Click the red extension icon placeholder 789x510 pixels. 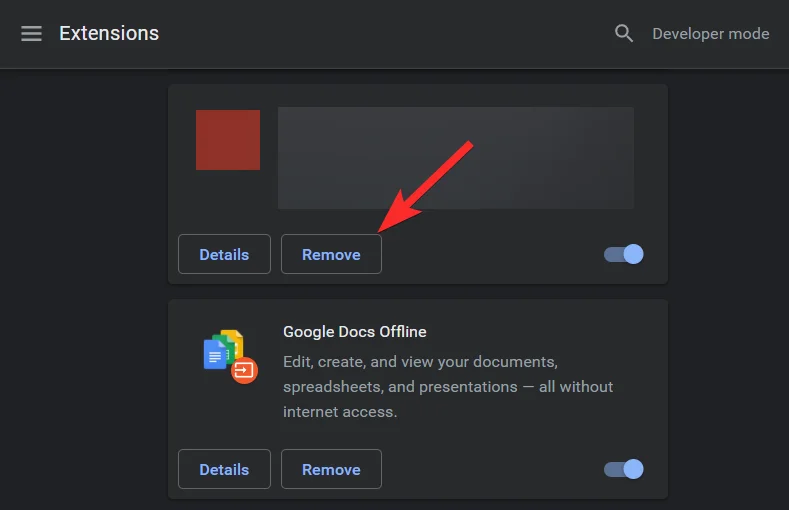(x=228, y=140)
